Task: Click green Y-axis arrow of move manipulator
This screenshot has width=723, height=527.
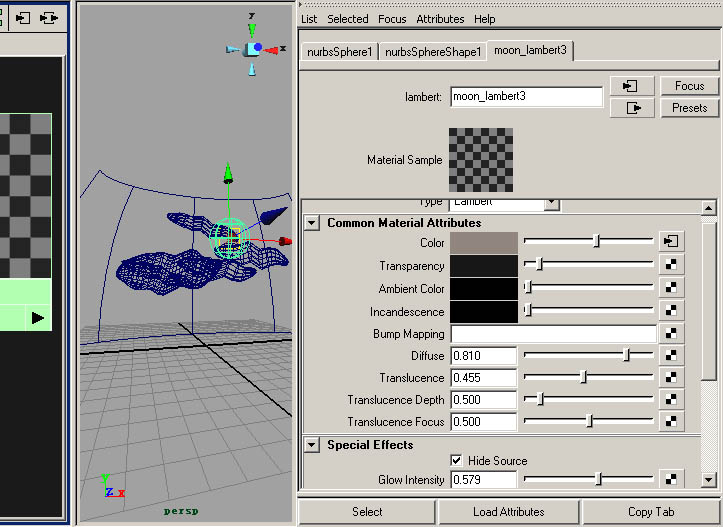Action: [228, 173]
